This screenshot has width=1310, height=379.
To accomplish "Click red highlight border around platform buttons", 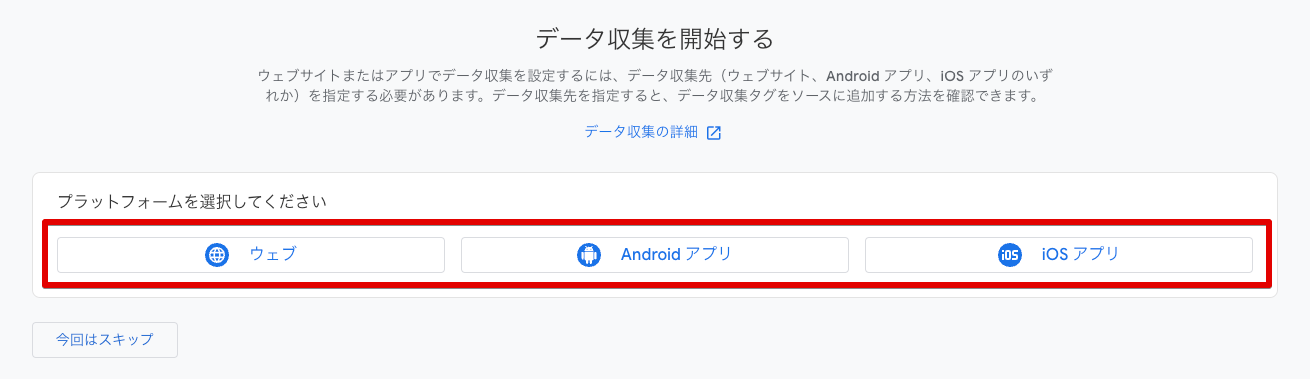I will tap(655, 222).
